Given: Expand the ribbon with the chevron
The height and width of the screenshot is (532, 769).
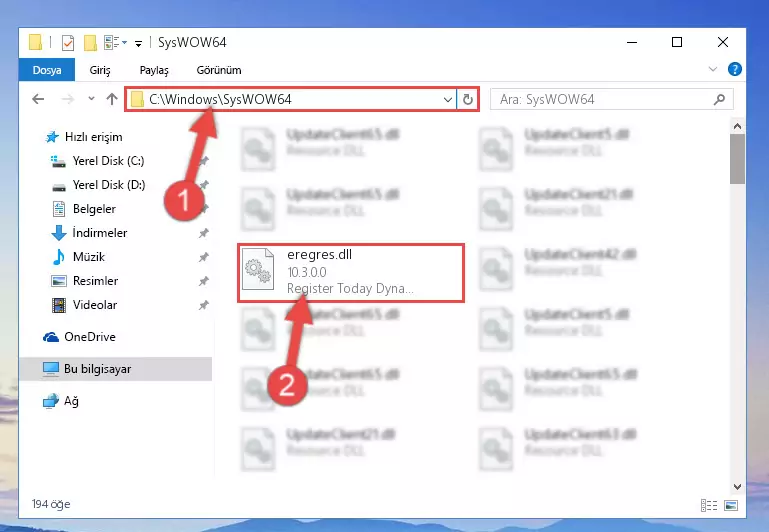Looking at the screenshot, I should coord(713,70).
